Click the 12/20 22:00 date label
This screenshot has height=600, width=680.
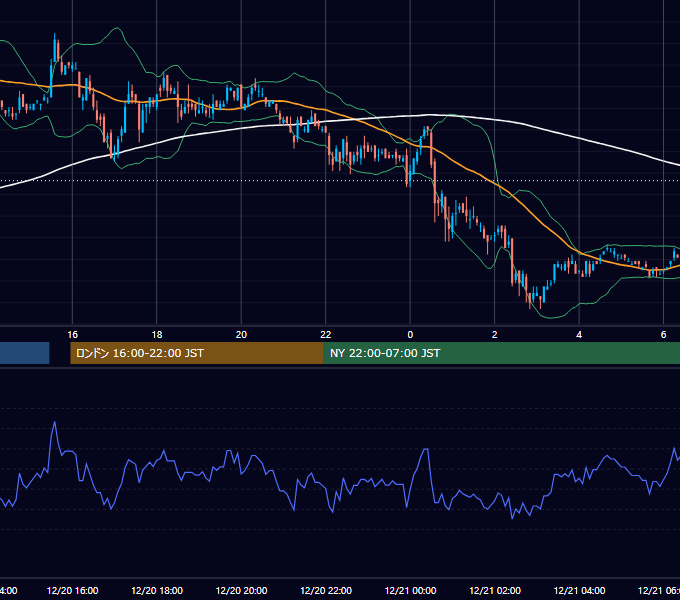(x=326, y=590)
